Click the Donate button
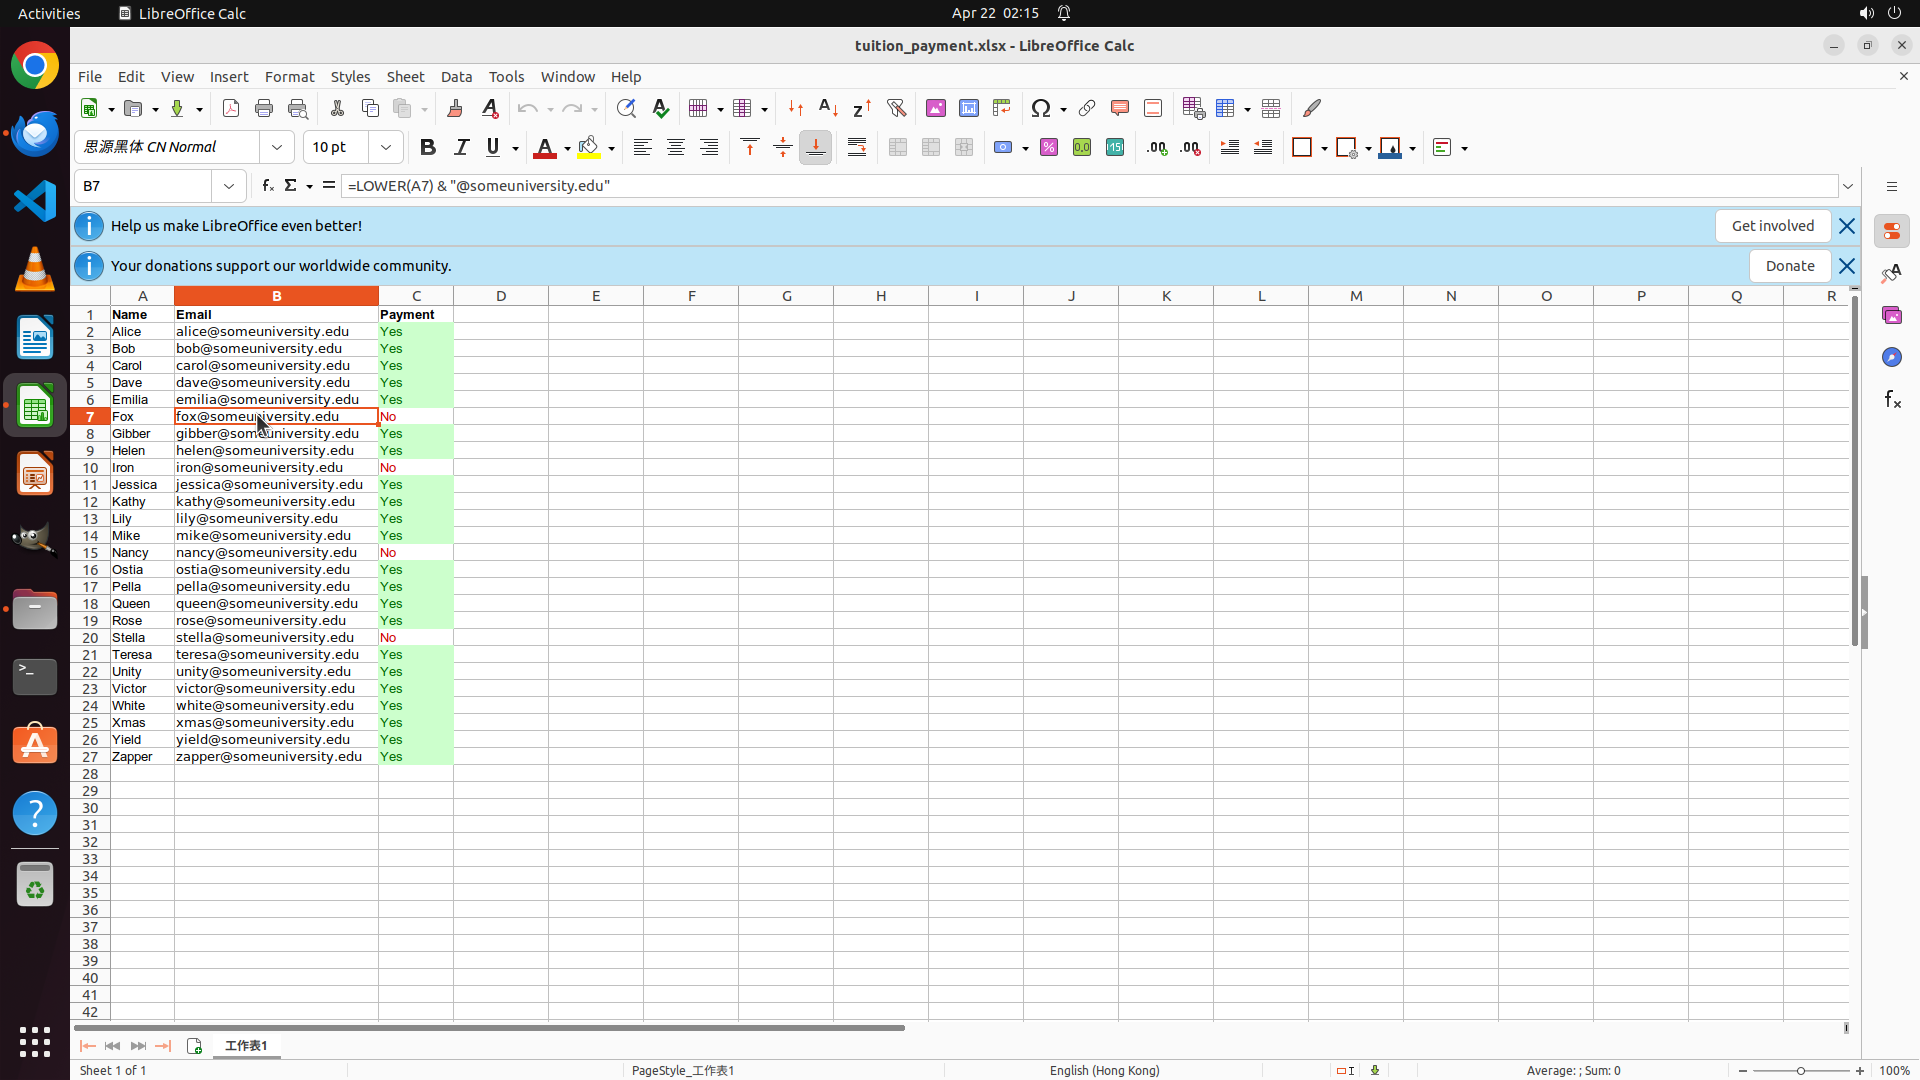 1789,266
